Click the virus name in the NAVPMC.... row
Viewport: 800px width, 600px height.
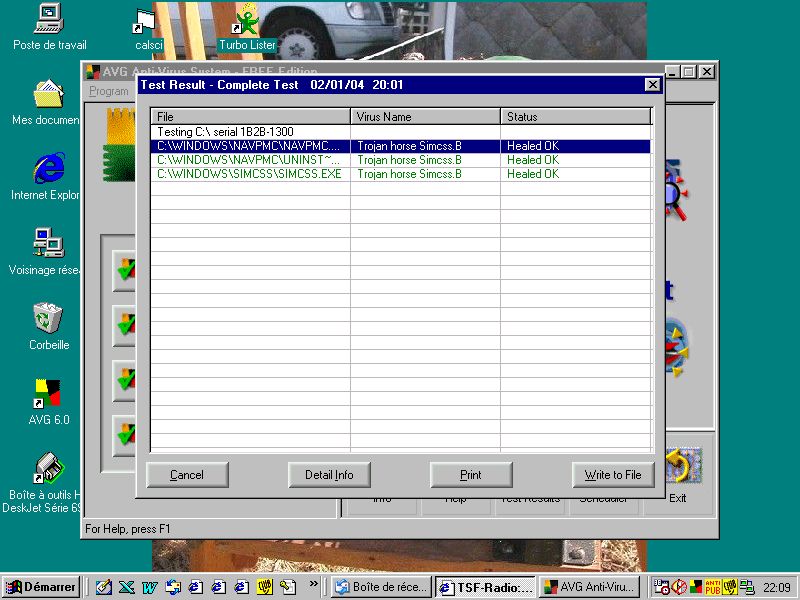[410, 146]
